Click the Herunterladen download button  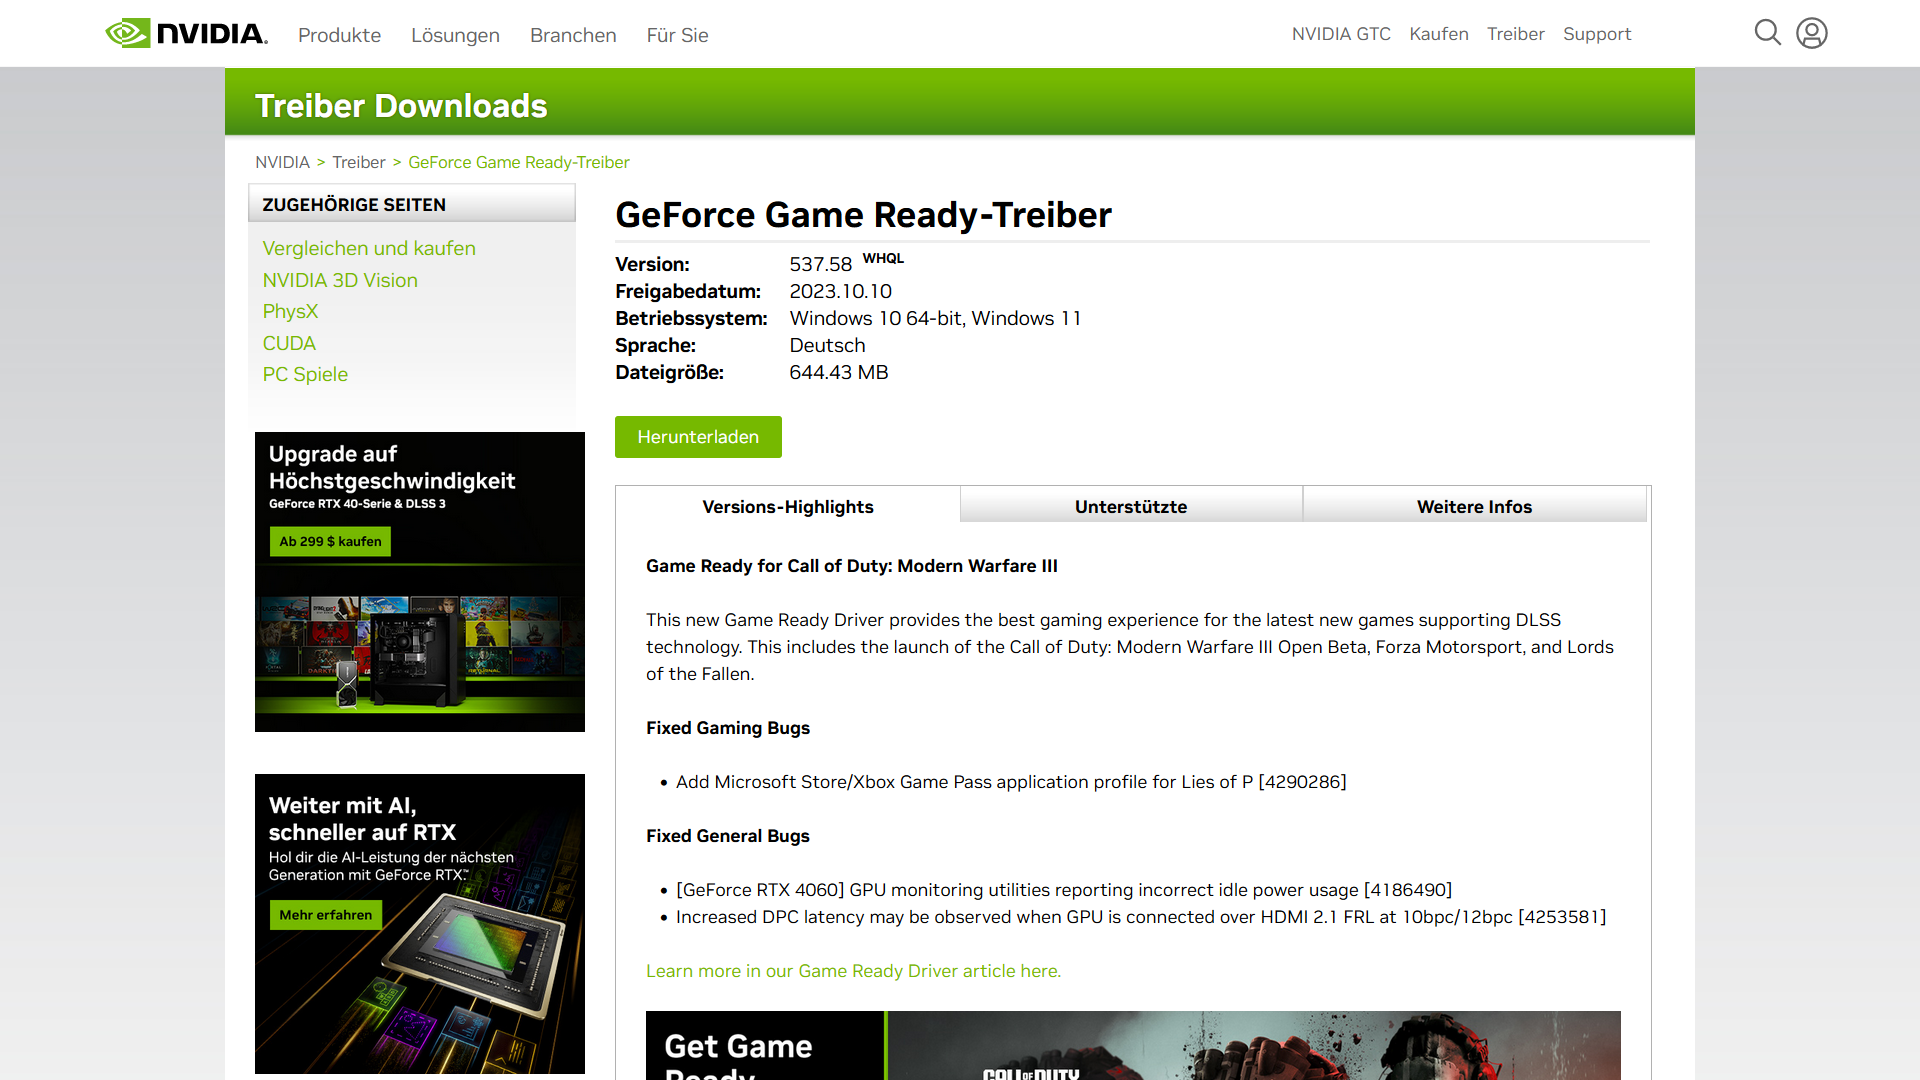coord(698,437)
